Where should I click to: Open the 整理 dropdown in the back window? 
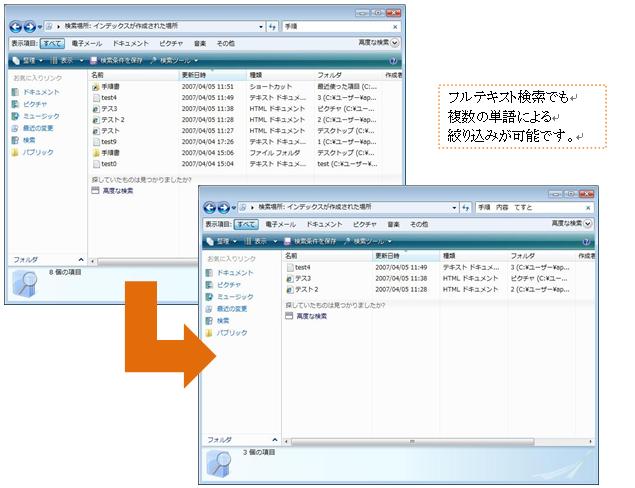(28, 61)
